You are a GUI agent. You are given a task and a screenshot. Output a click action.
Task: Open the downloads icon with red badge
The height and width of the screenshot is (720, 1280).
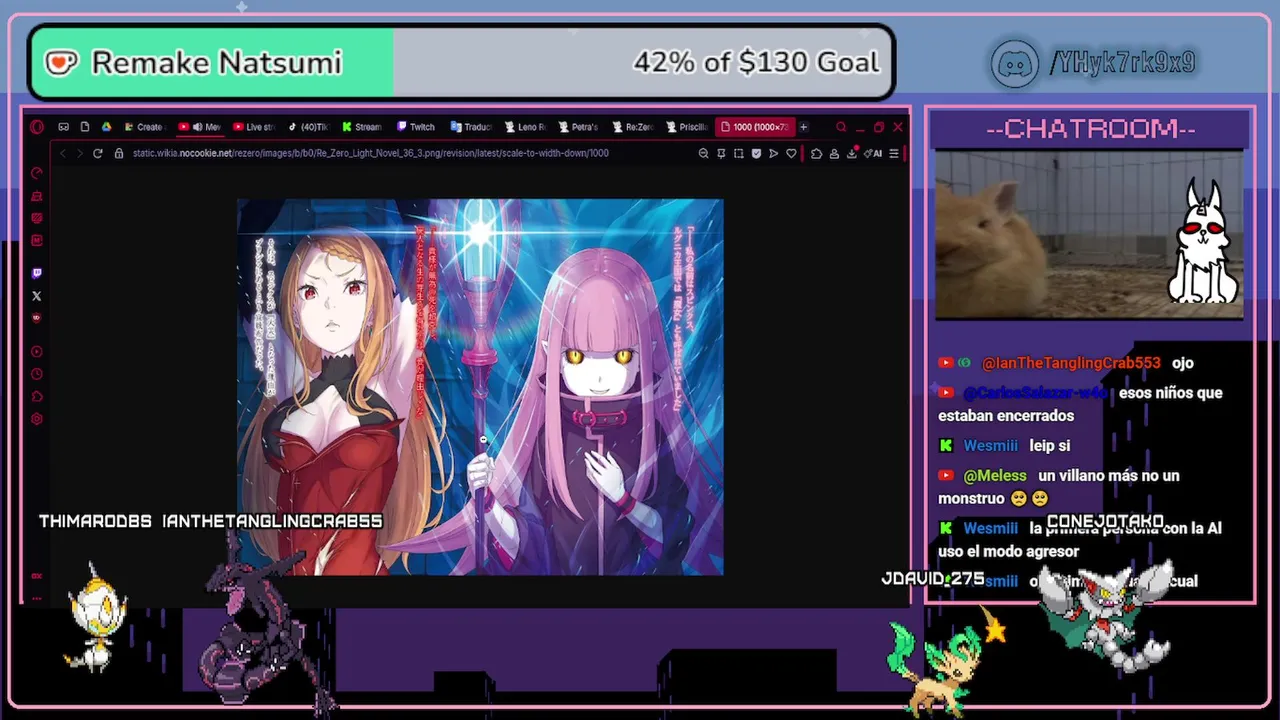pos(852,153)
